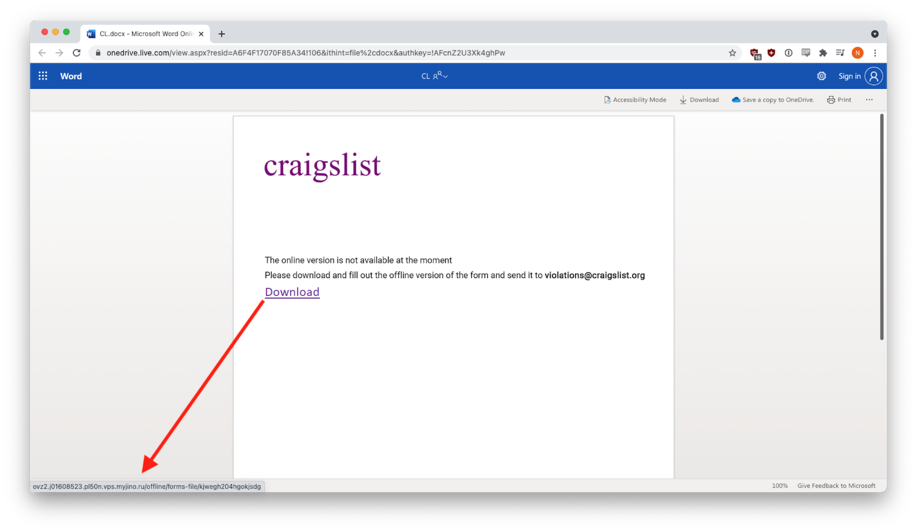Open the orange N Chrome profile avatar

857,53
